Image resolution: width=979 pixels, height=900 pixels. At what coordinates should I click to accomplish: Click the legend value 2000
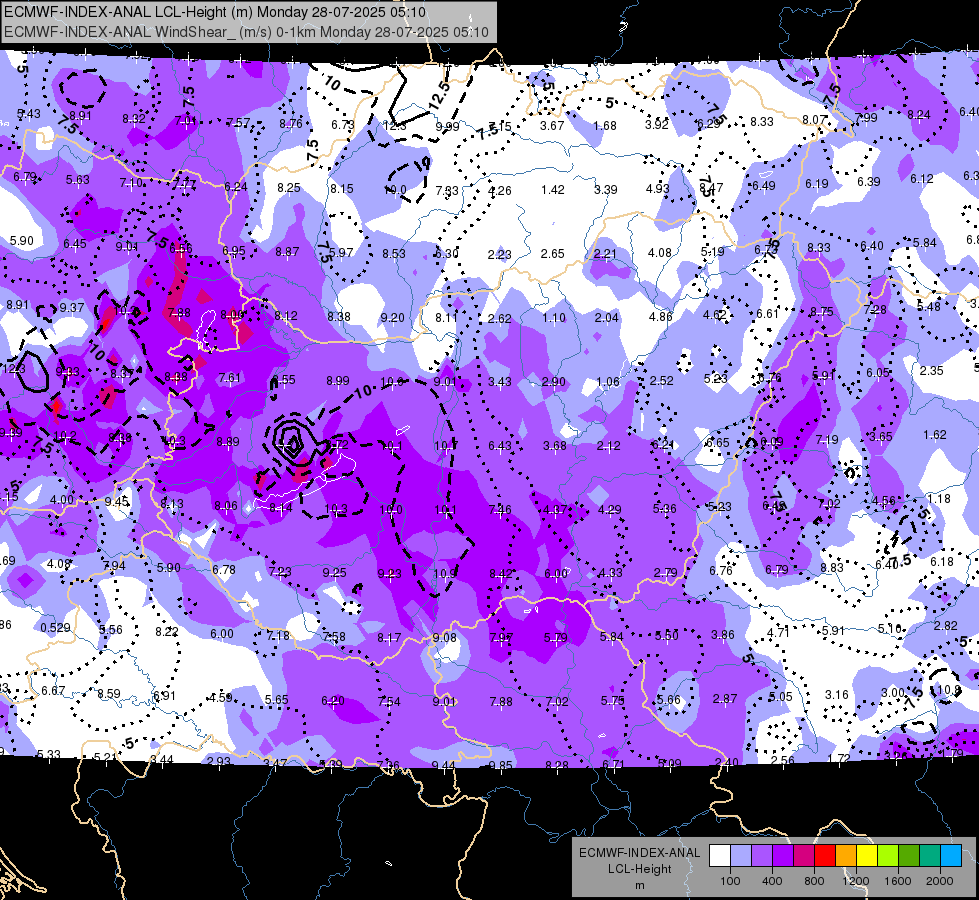coord(940,881)
